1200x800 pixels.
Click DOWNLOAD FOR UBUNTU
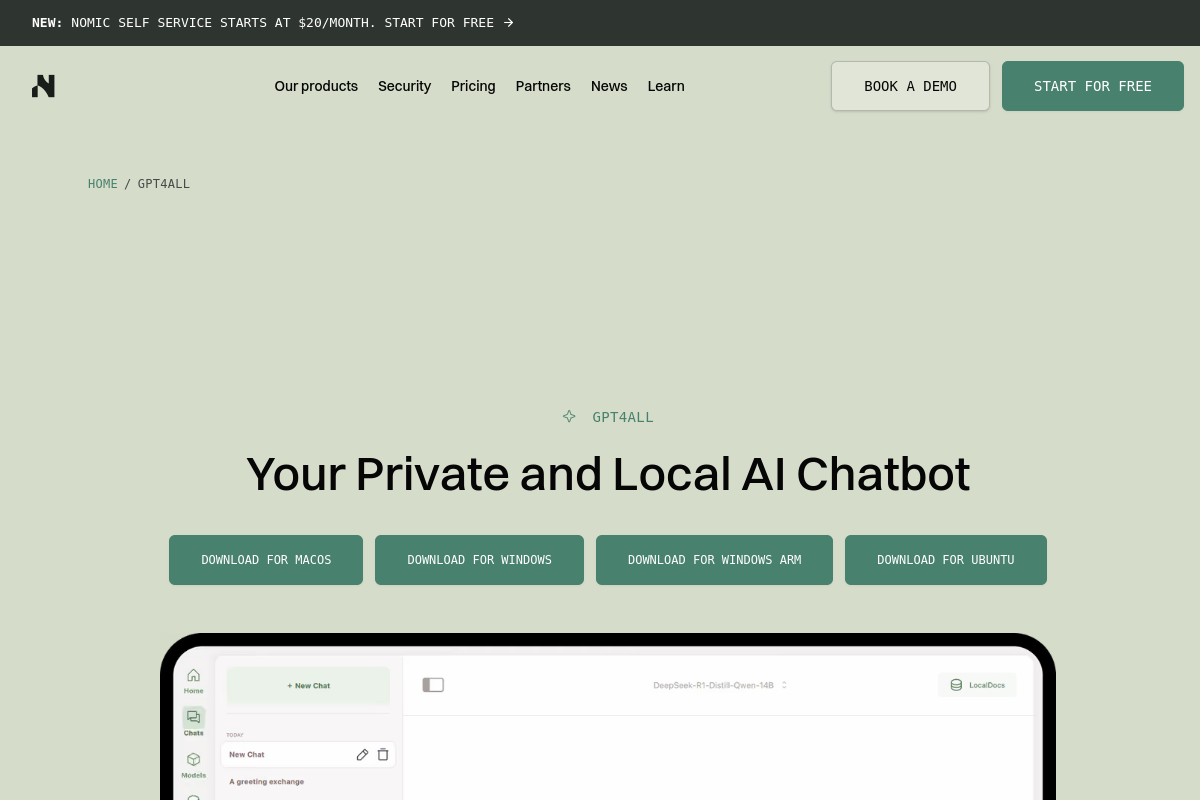(946, 560)
